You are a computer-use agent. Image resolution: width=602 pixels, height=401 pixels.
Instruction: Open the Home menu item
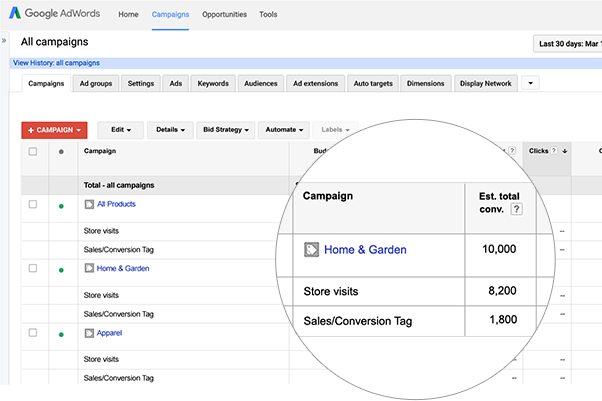tap(128, 15)
